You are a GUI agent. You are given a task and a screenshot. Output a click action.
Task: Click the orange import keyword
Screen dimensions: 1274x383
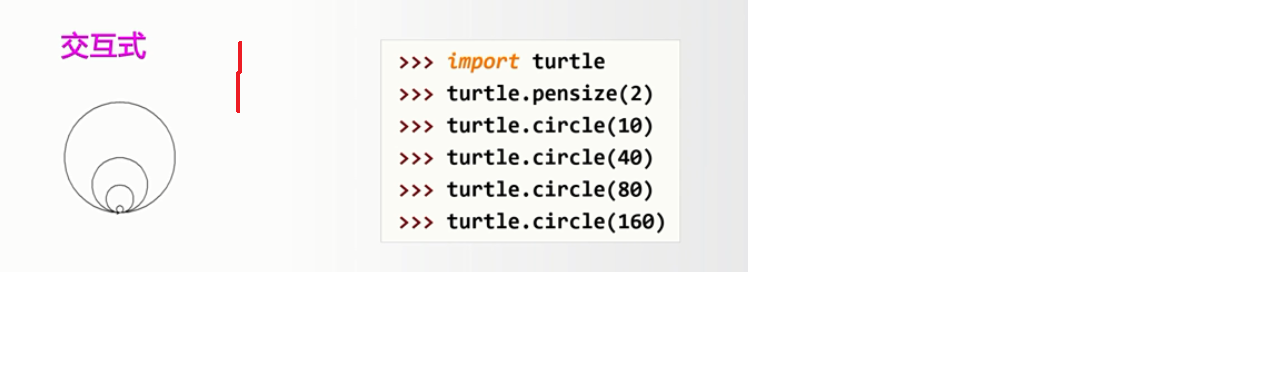tap(483, 62)
